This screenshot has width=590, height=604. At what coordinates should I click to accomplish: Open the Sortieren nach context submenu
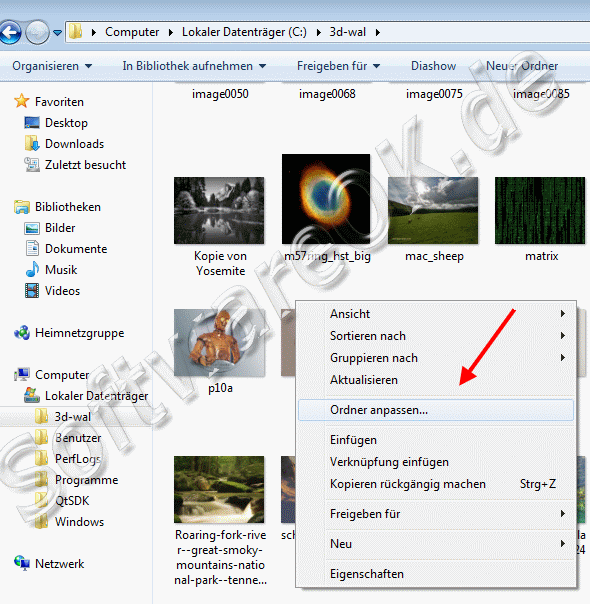[436, 336]
